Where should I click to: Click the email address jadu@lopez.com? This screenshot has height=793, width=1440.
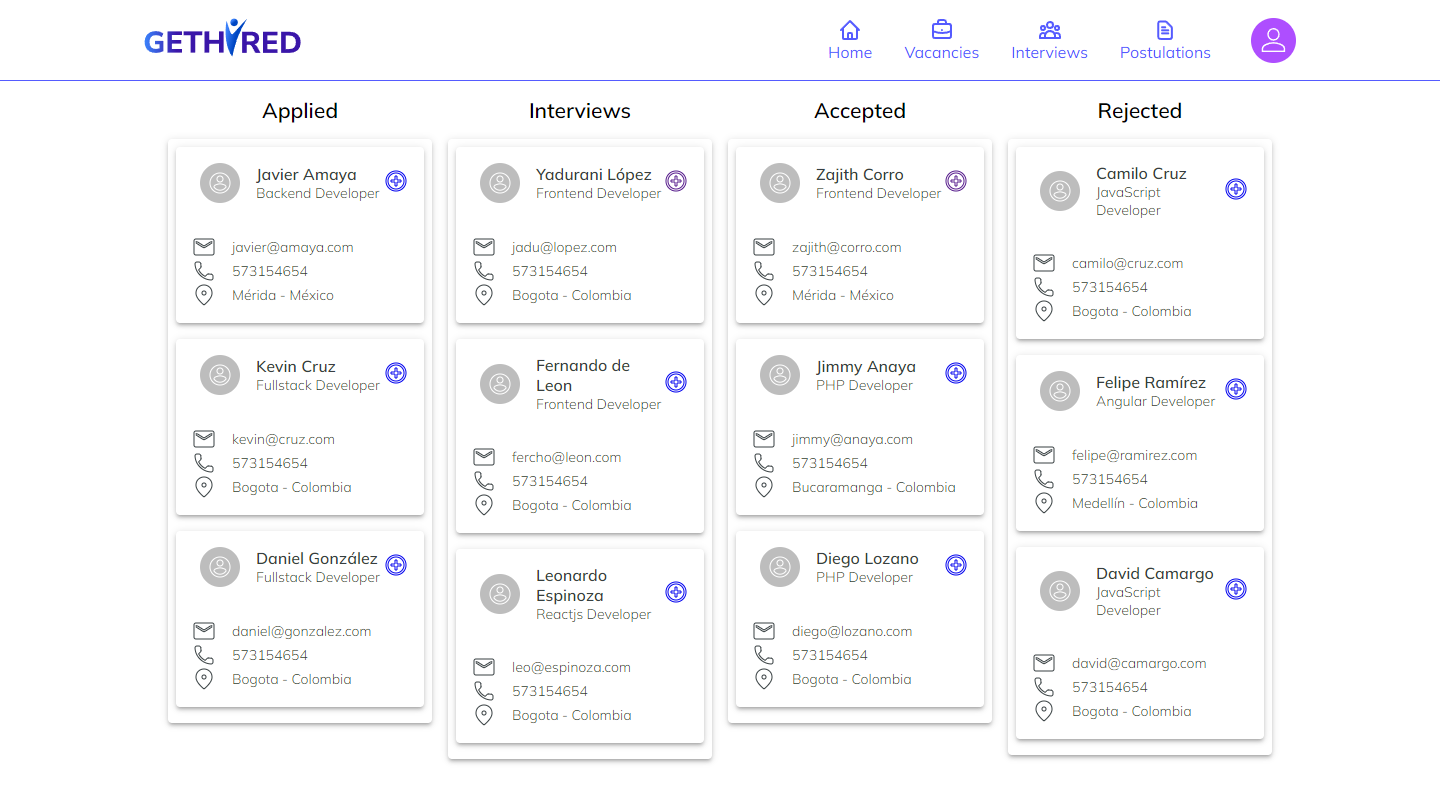click(x=565, y=247)
